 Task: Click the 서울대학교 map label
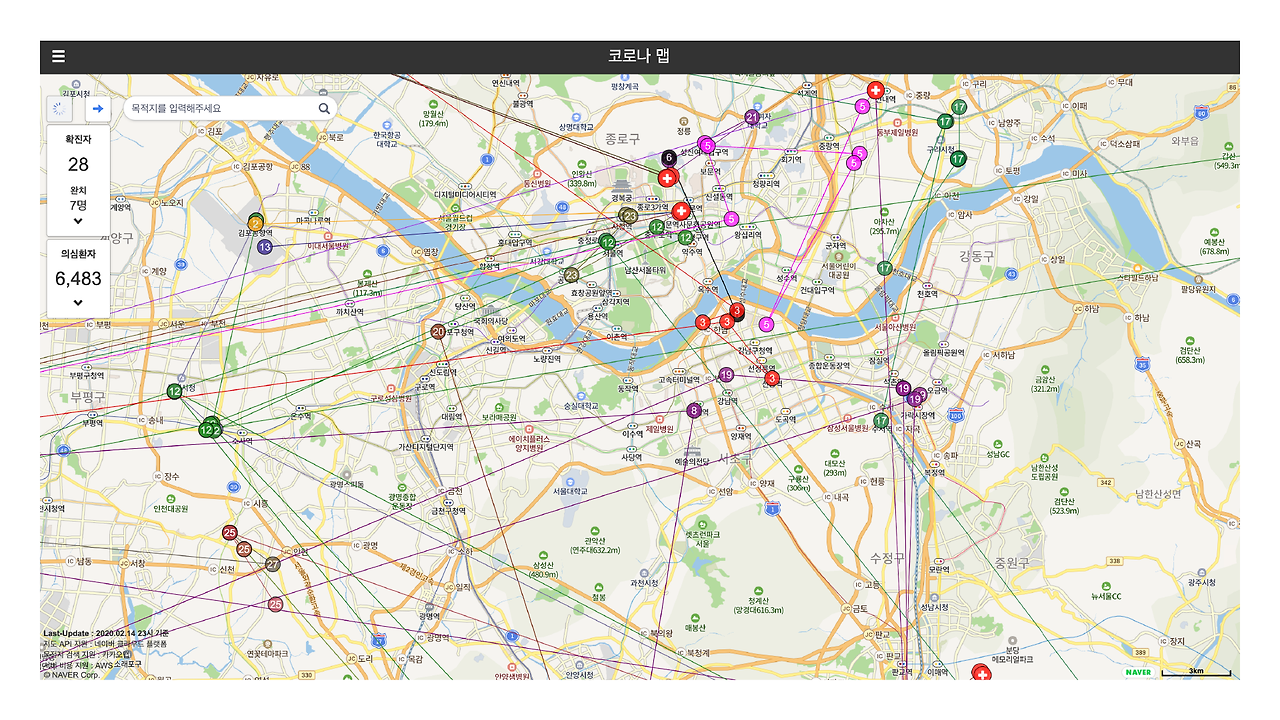pos(572,491)
